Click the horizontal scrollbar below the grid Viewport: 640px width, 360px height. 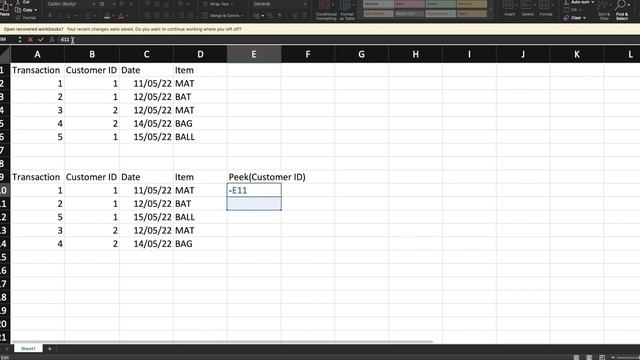coord(222,341)
